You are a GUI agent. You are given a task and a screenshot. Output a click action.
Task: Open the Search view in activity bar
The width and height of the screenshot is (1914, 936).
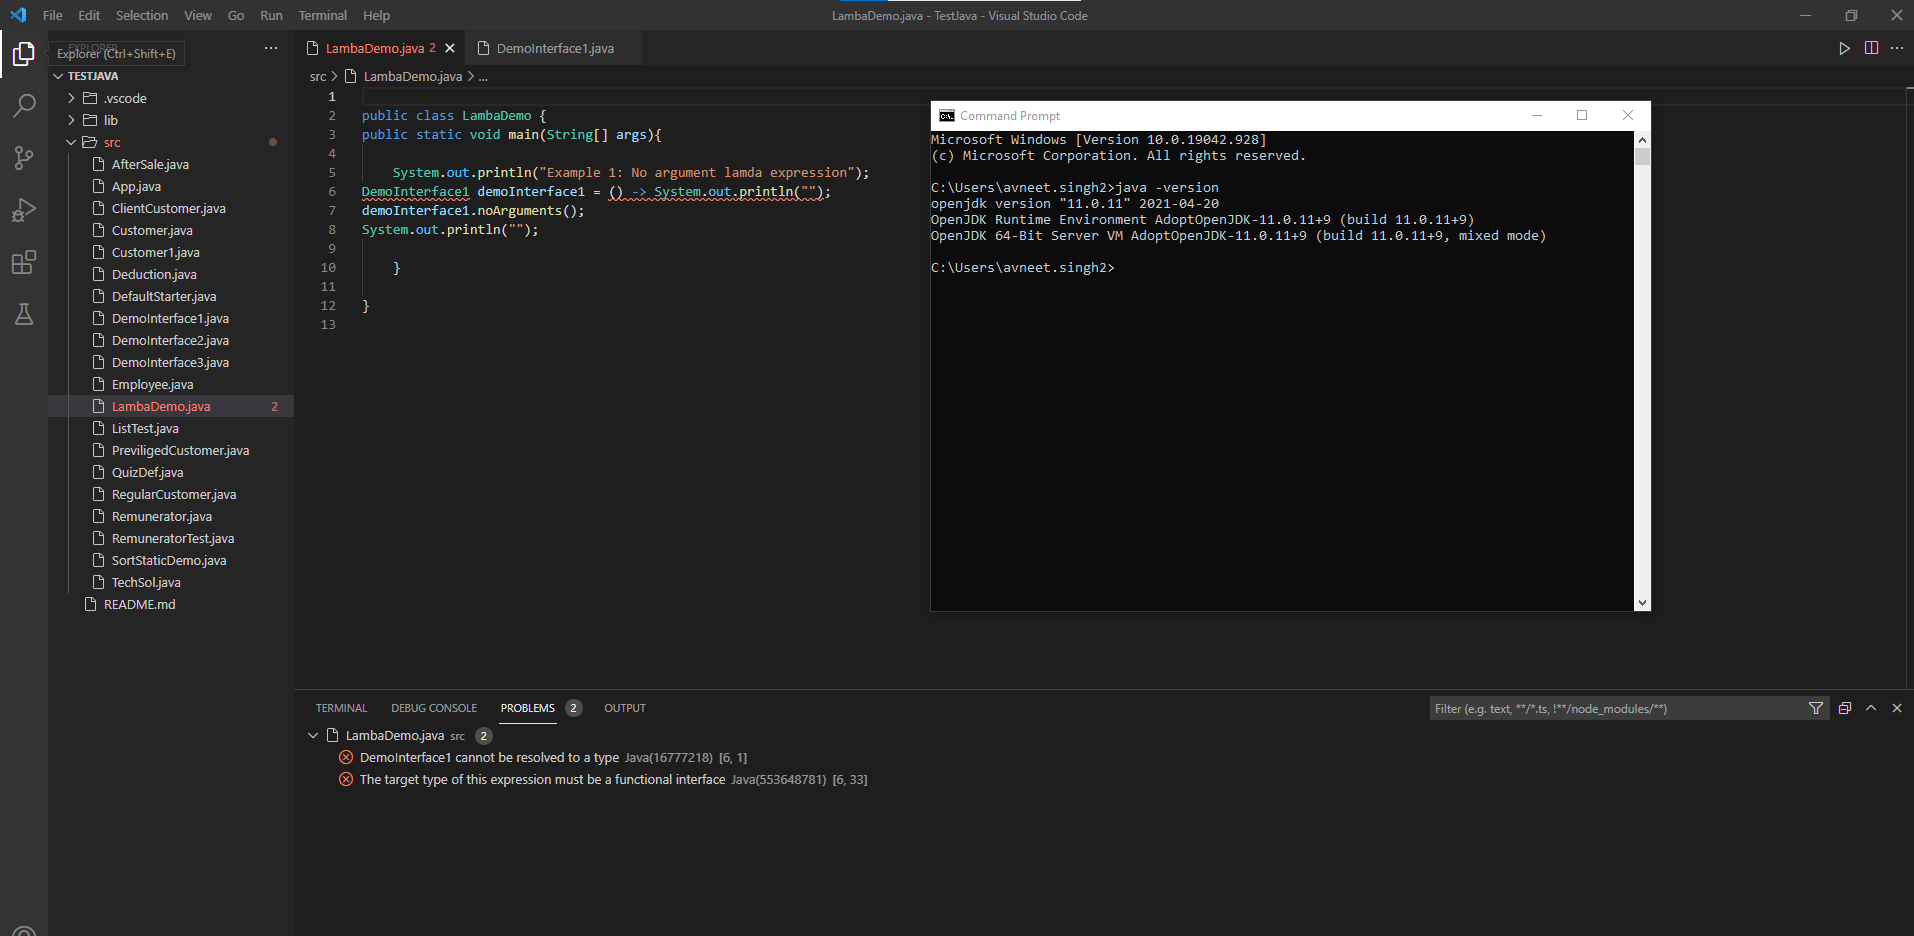(24, 105)
